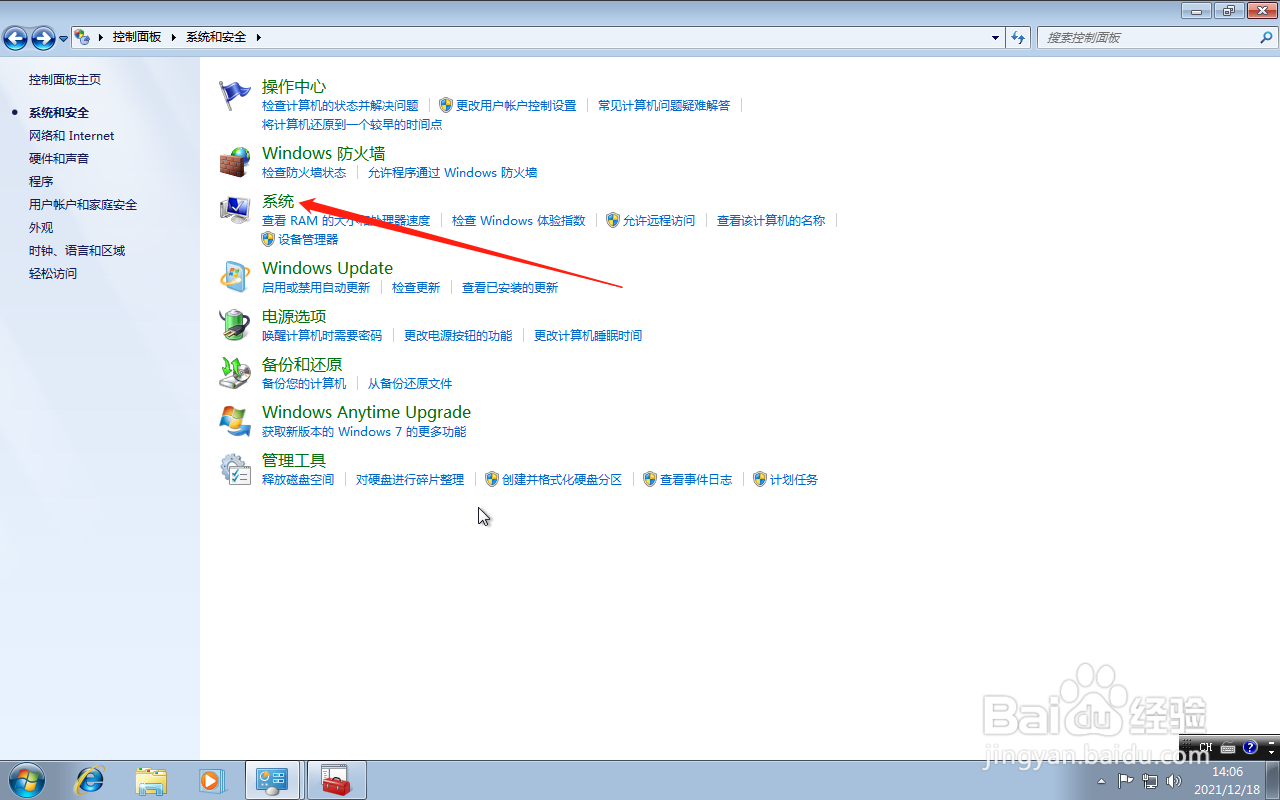Viewport: 1280px width, 800px height.
Task: Click the forward navigation arrow
Action: [x=43, y=38]
